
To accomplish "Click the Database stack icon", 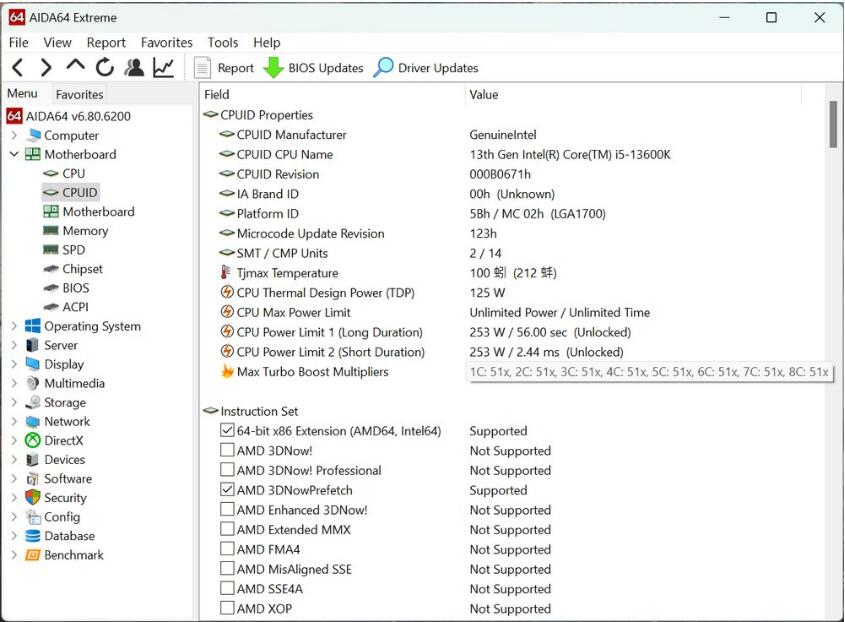I will point(33,536).
